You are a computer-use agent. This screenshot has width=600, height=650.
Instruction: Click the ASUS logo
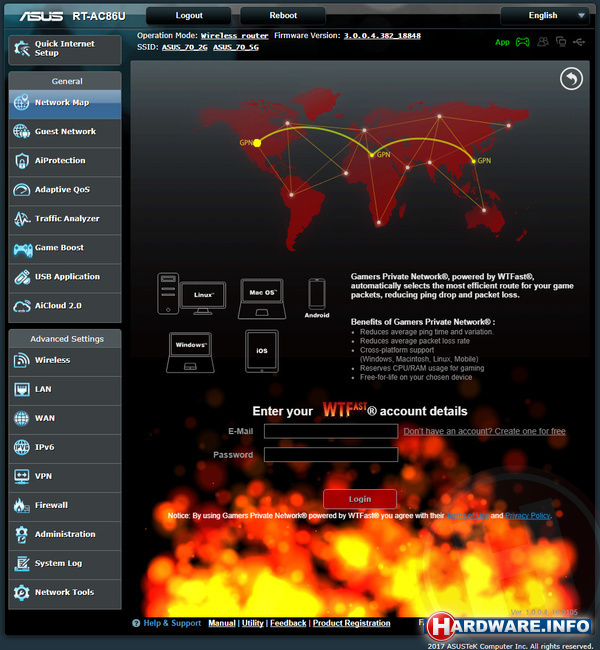[41, 16]
